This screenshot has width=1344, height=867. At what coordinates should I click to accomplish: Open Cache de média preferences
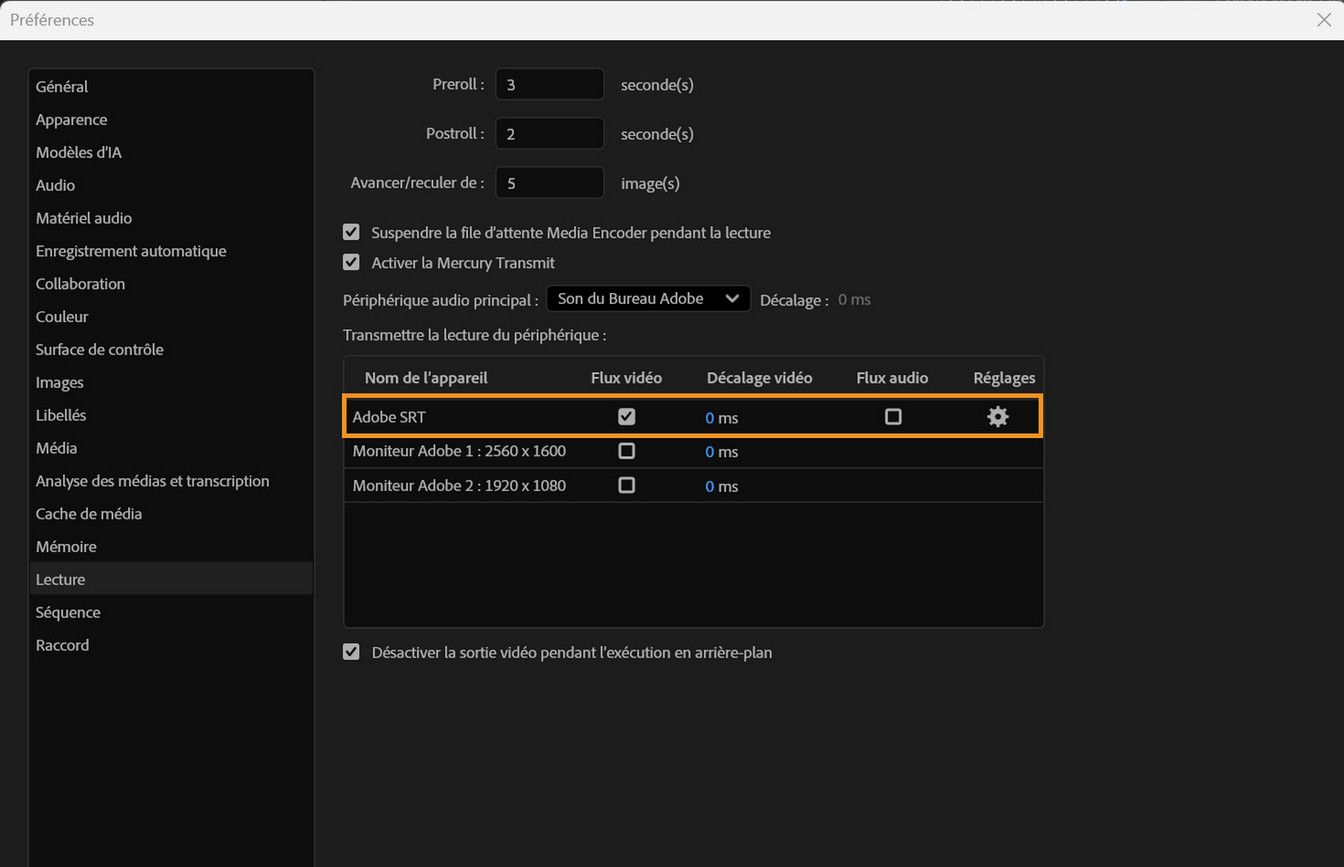pos(88,513)
